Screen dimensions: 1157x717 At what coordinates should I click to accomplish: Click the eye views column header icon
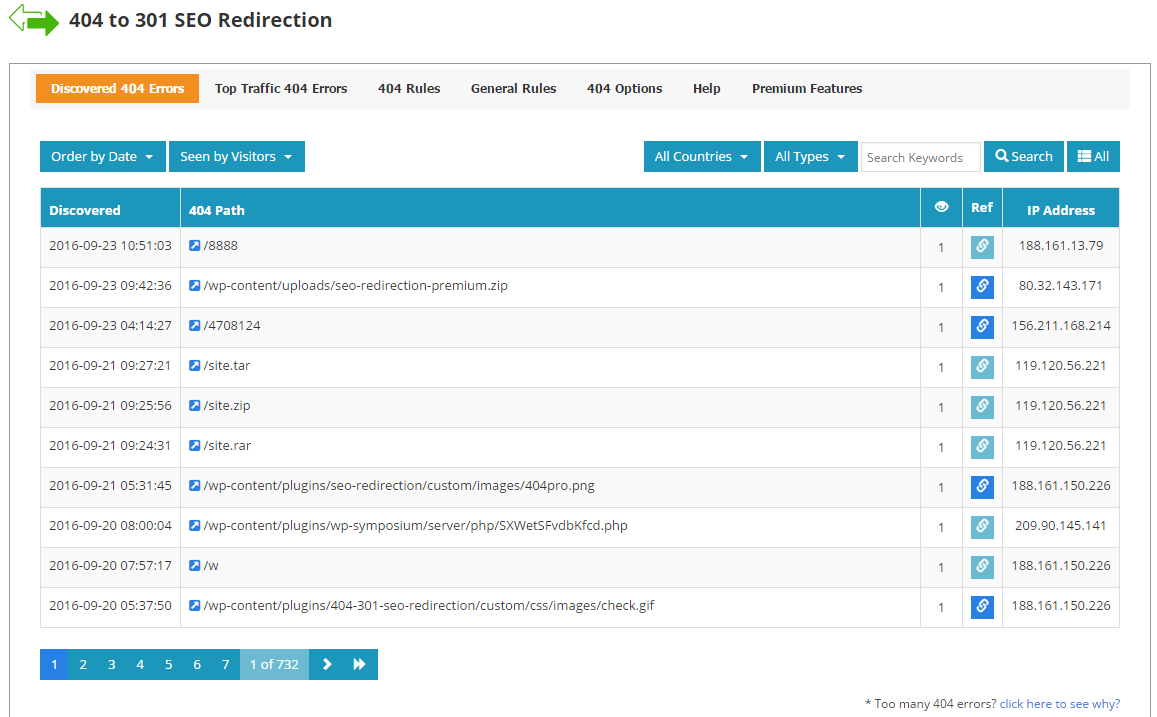(x=942, y=207)
